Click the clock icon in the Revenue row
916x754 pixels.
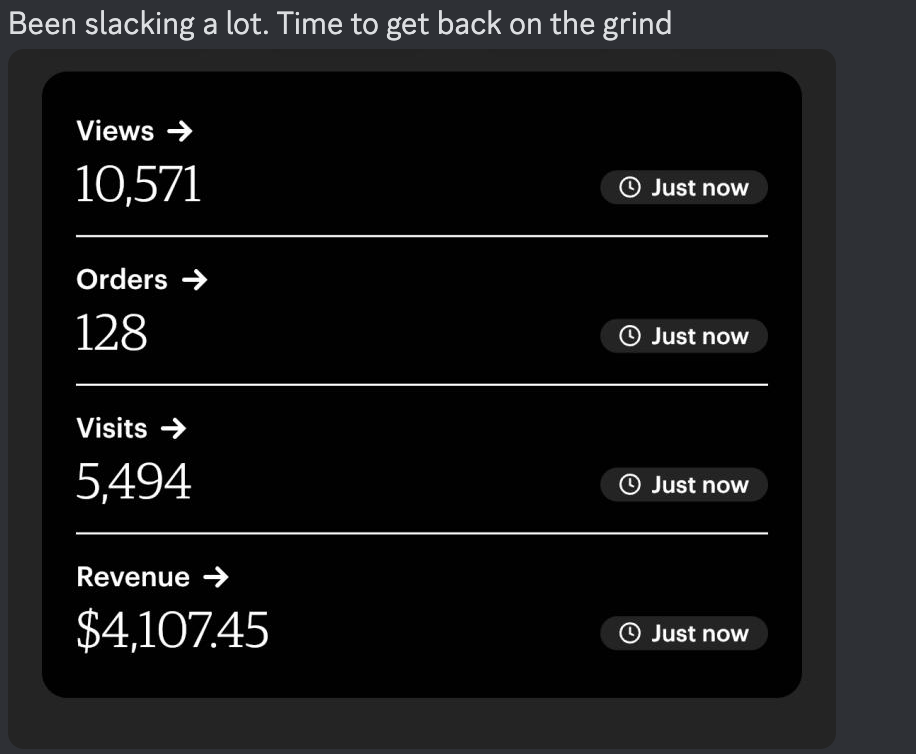pos(630,633)
